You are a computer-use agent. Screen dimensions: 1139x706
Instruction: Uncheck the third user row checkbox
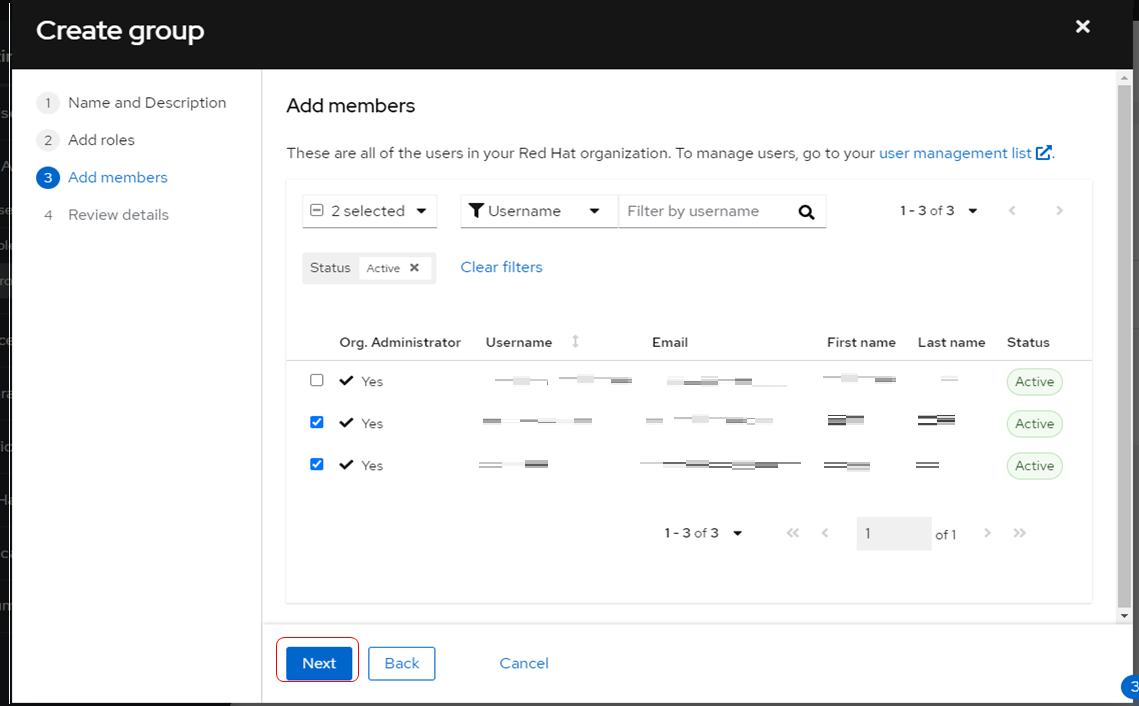[317, 464]
